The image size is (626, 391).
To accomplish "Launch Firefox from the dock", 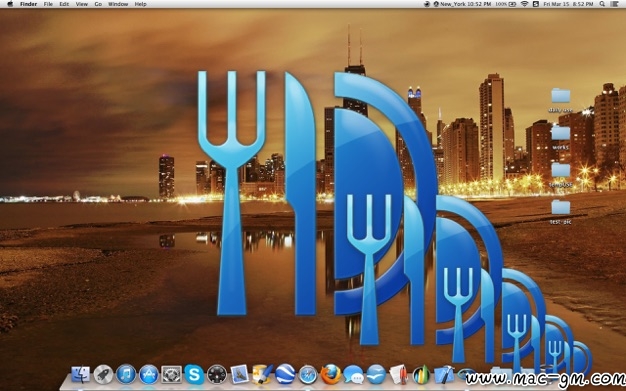I will point(331,375).
